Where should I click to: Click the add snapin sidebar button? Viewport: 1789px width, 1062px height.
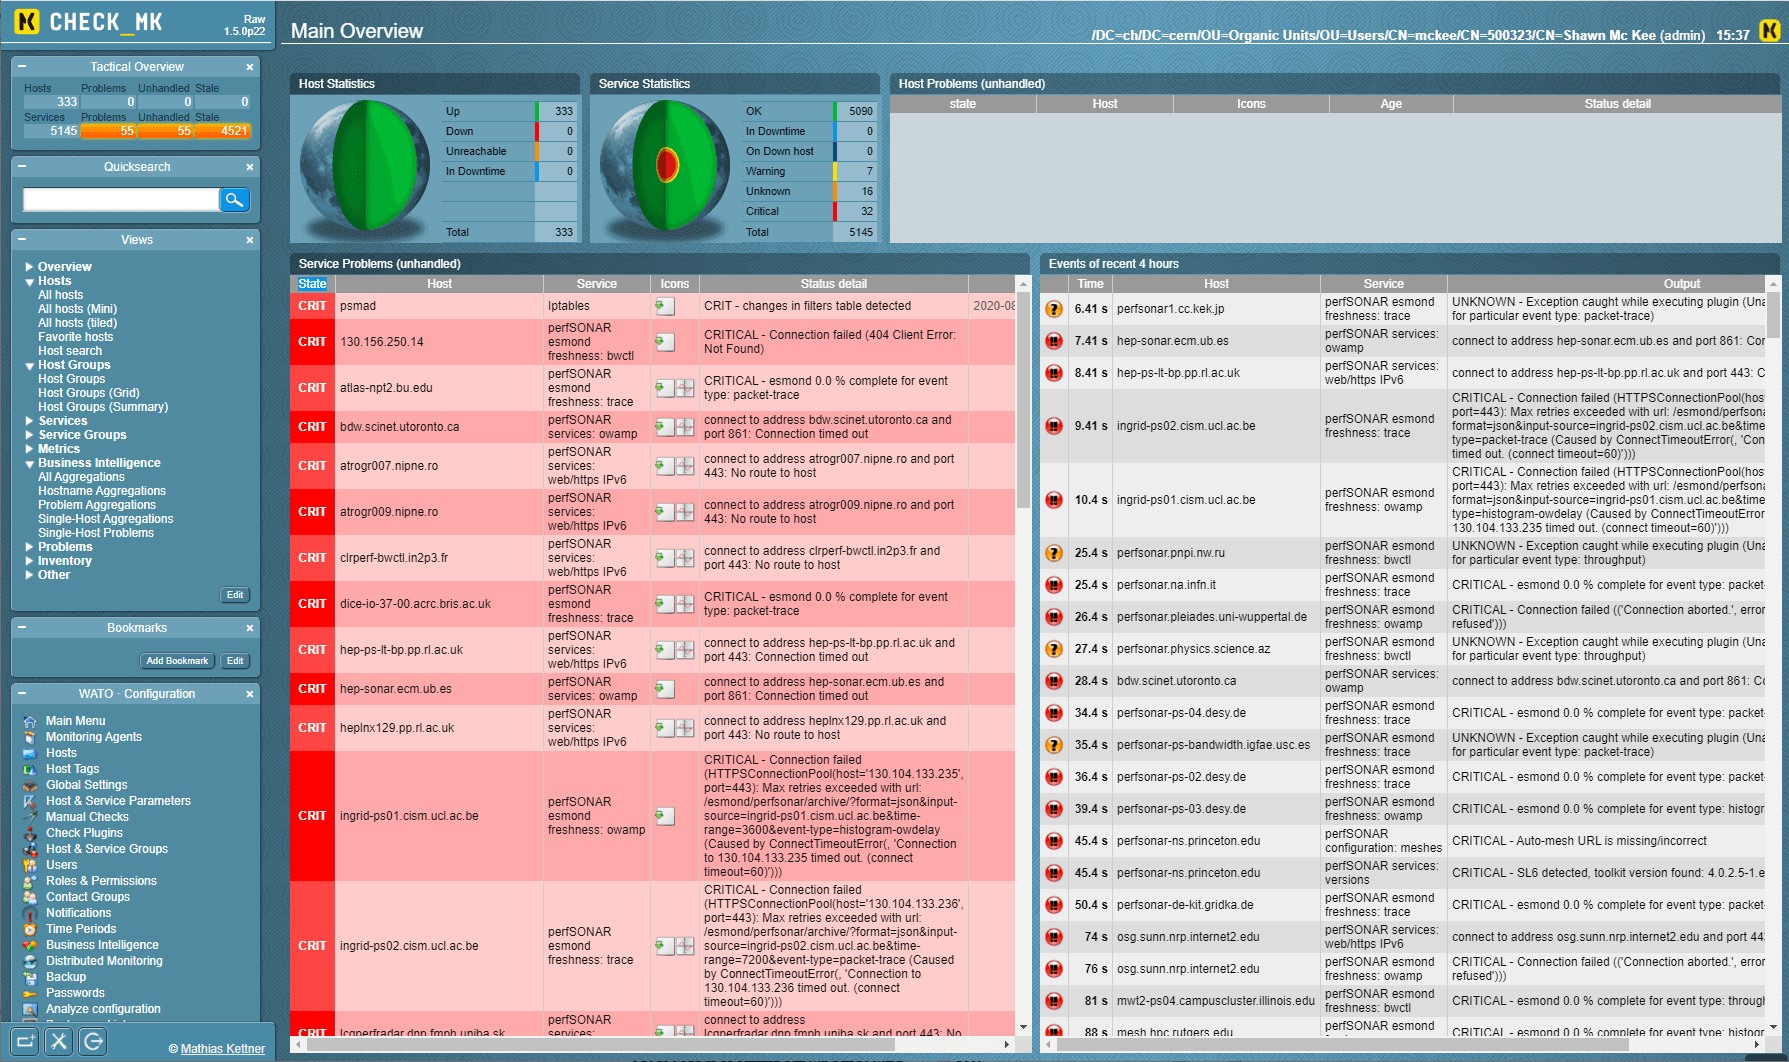(26, 1041)
